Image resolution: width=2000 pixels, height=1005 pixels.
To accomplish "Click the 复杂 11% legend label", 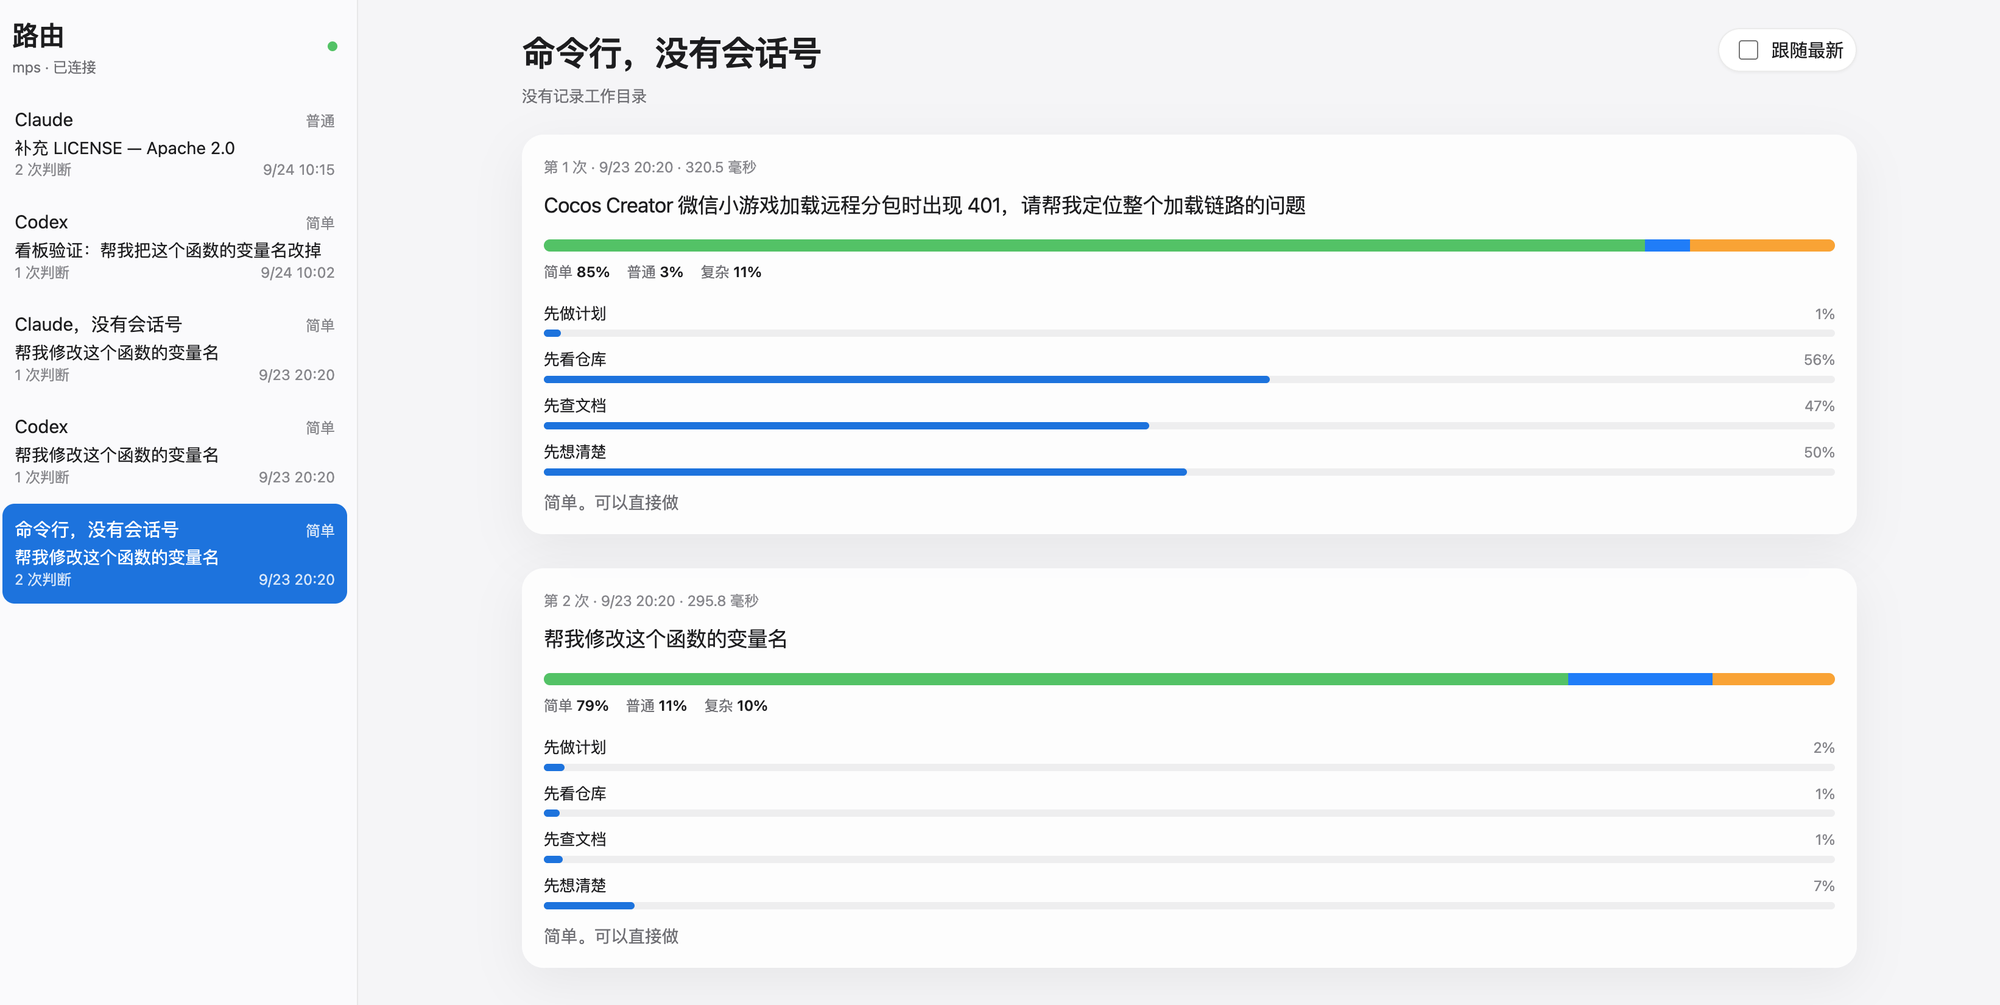I will pos(730,272).
